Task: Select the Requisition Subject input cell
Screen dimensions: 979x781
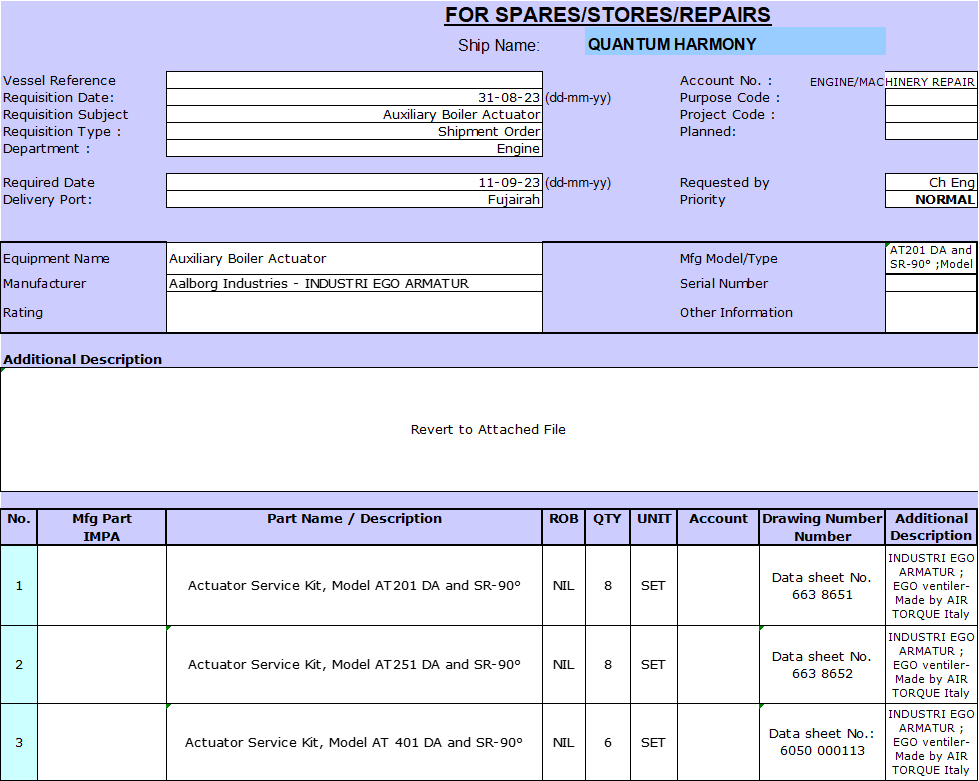Action: point(354,115)
